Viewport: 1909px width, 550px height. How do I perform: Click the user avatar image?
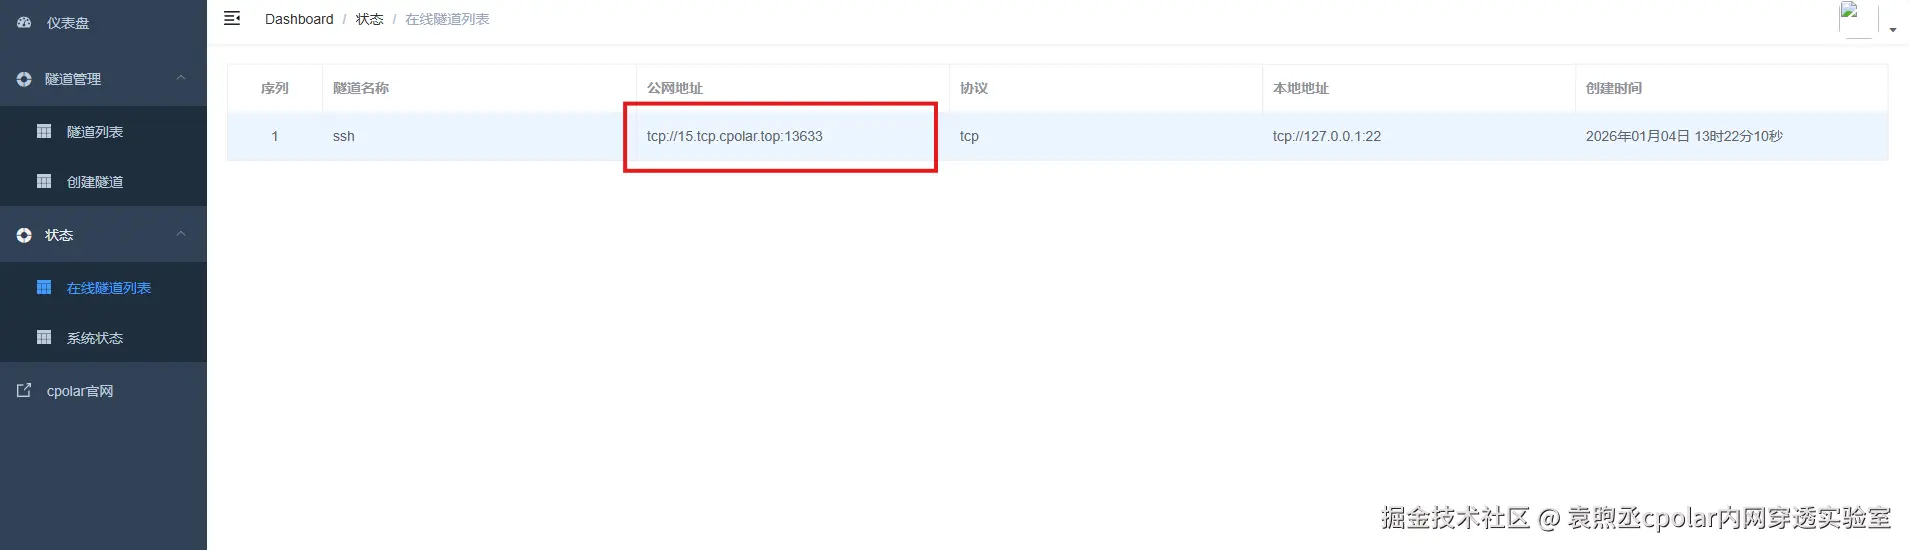(x=1858, y=19)
